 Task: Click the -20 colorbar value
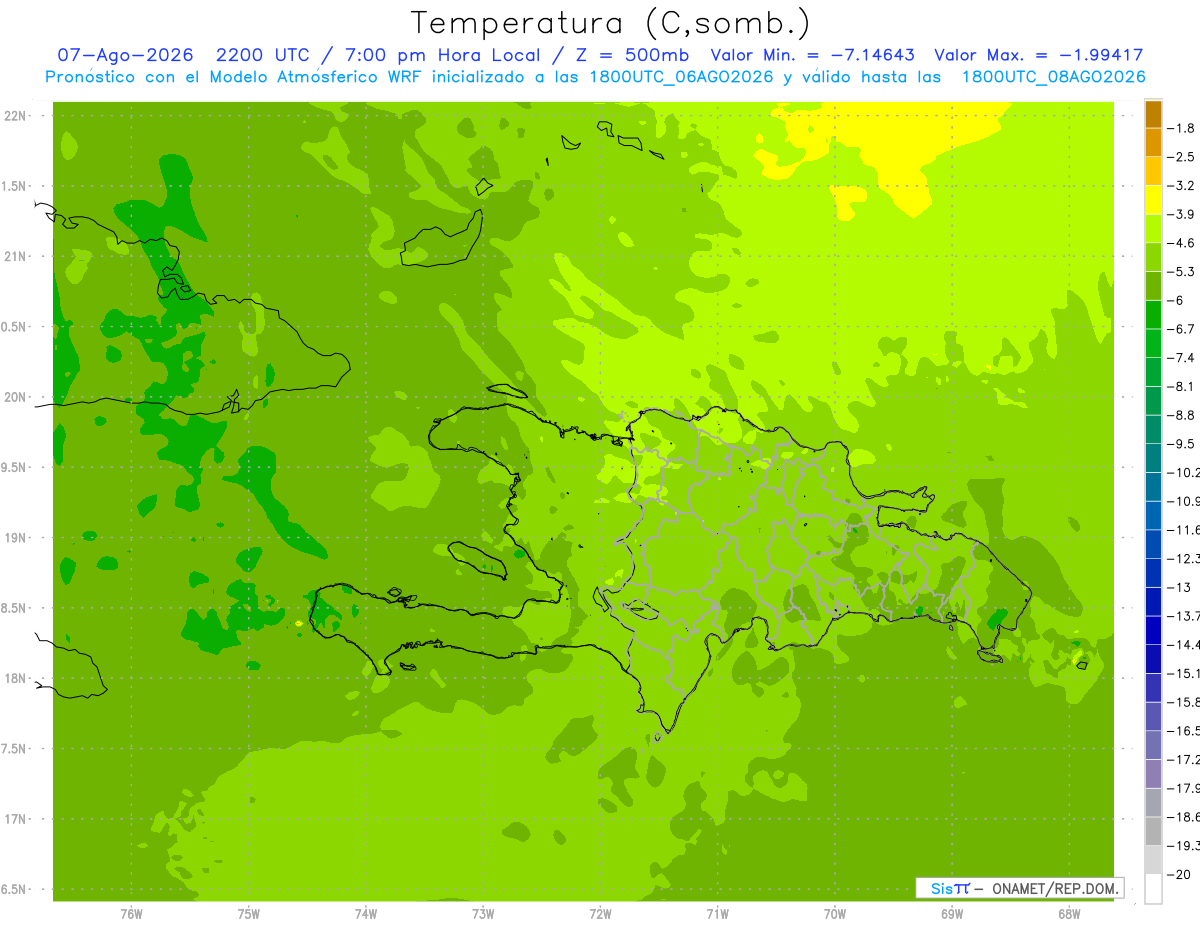[x=1181, y=875]
